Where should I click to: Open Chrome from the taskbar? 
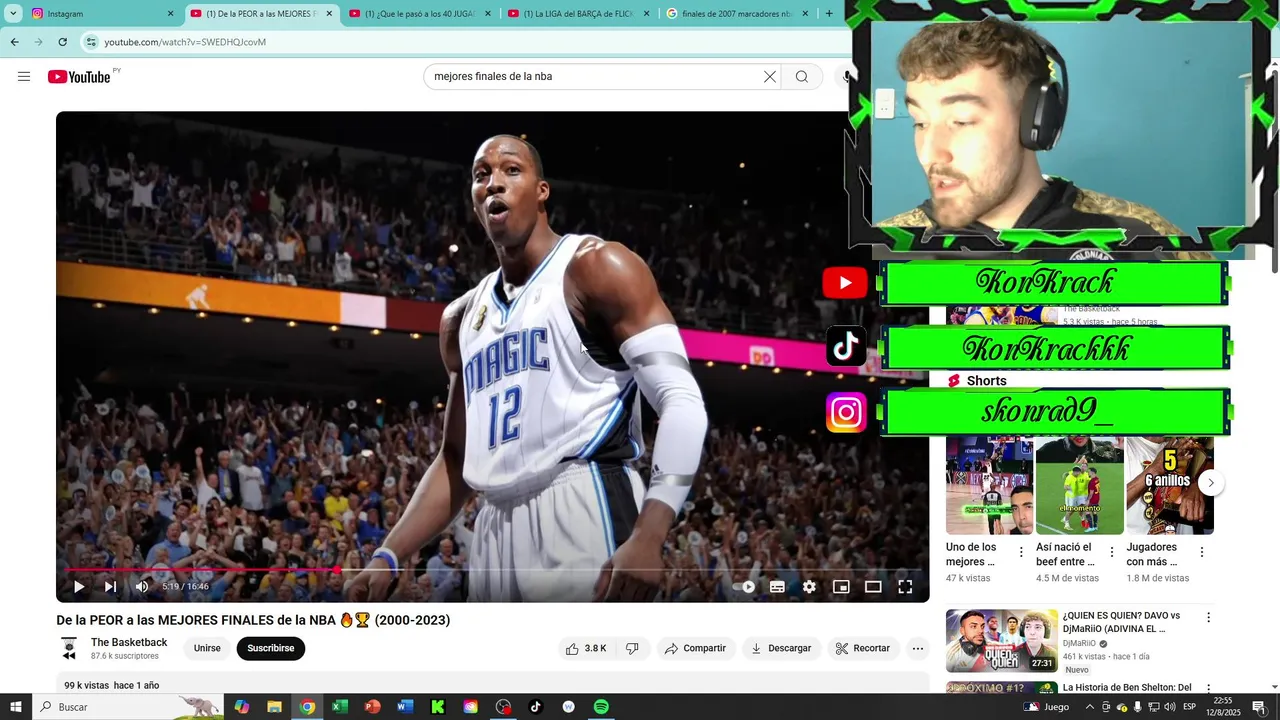click(307, 707)
